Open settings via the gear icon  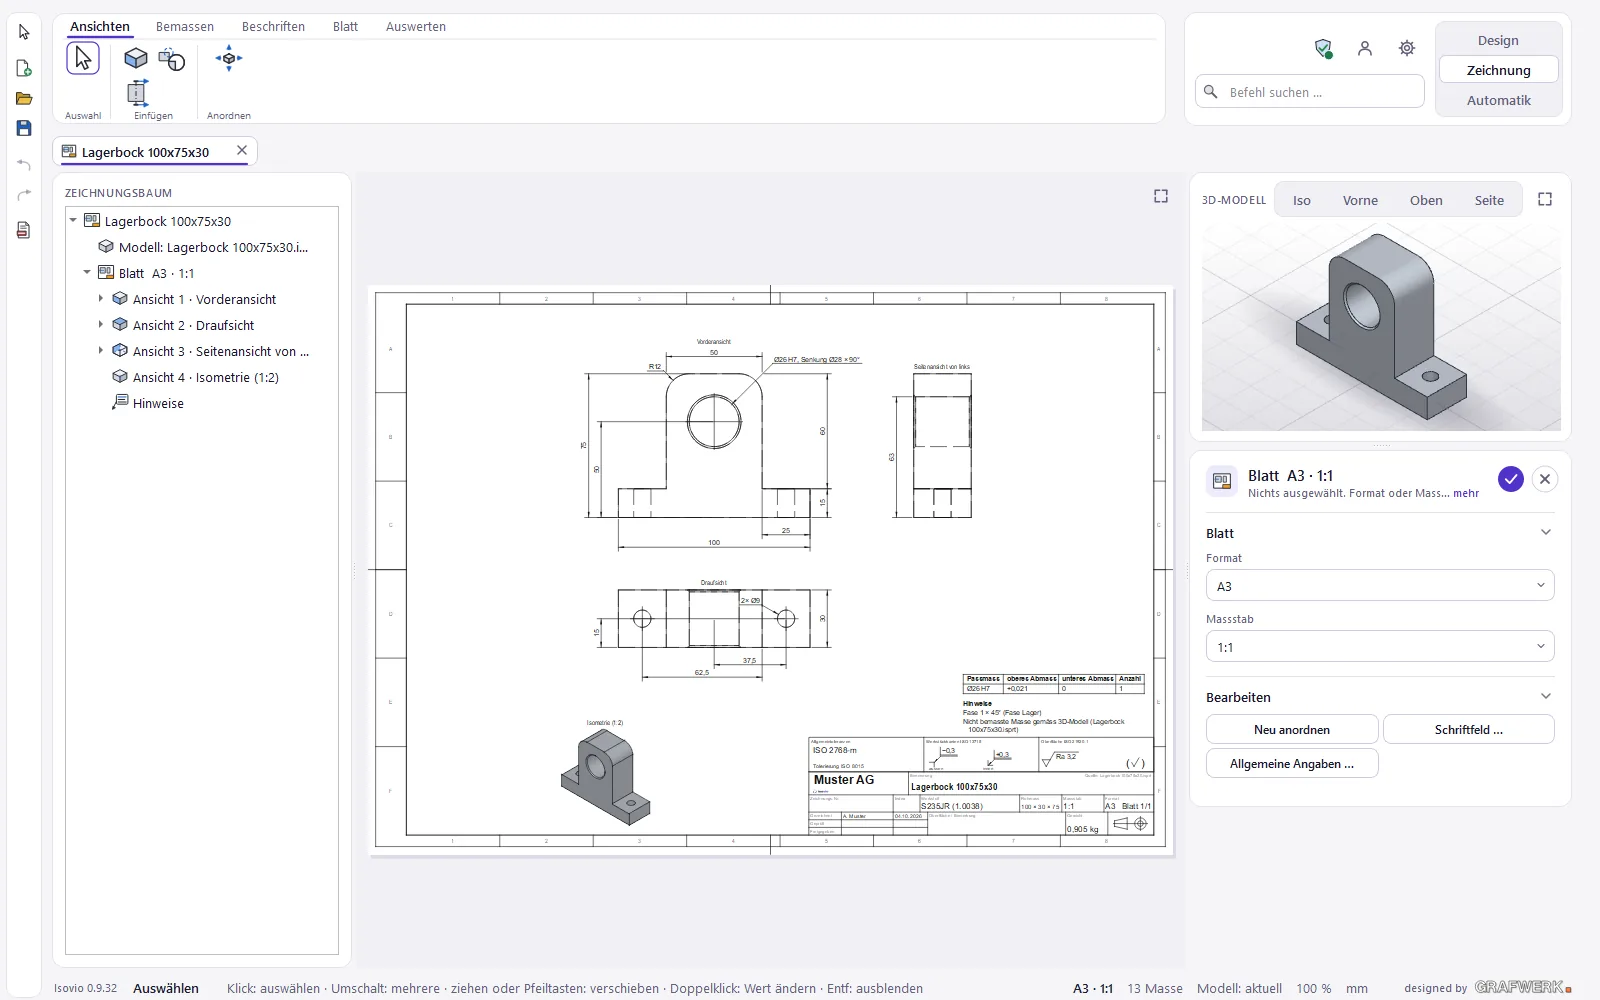click(1407, 48)
